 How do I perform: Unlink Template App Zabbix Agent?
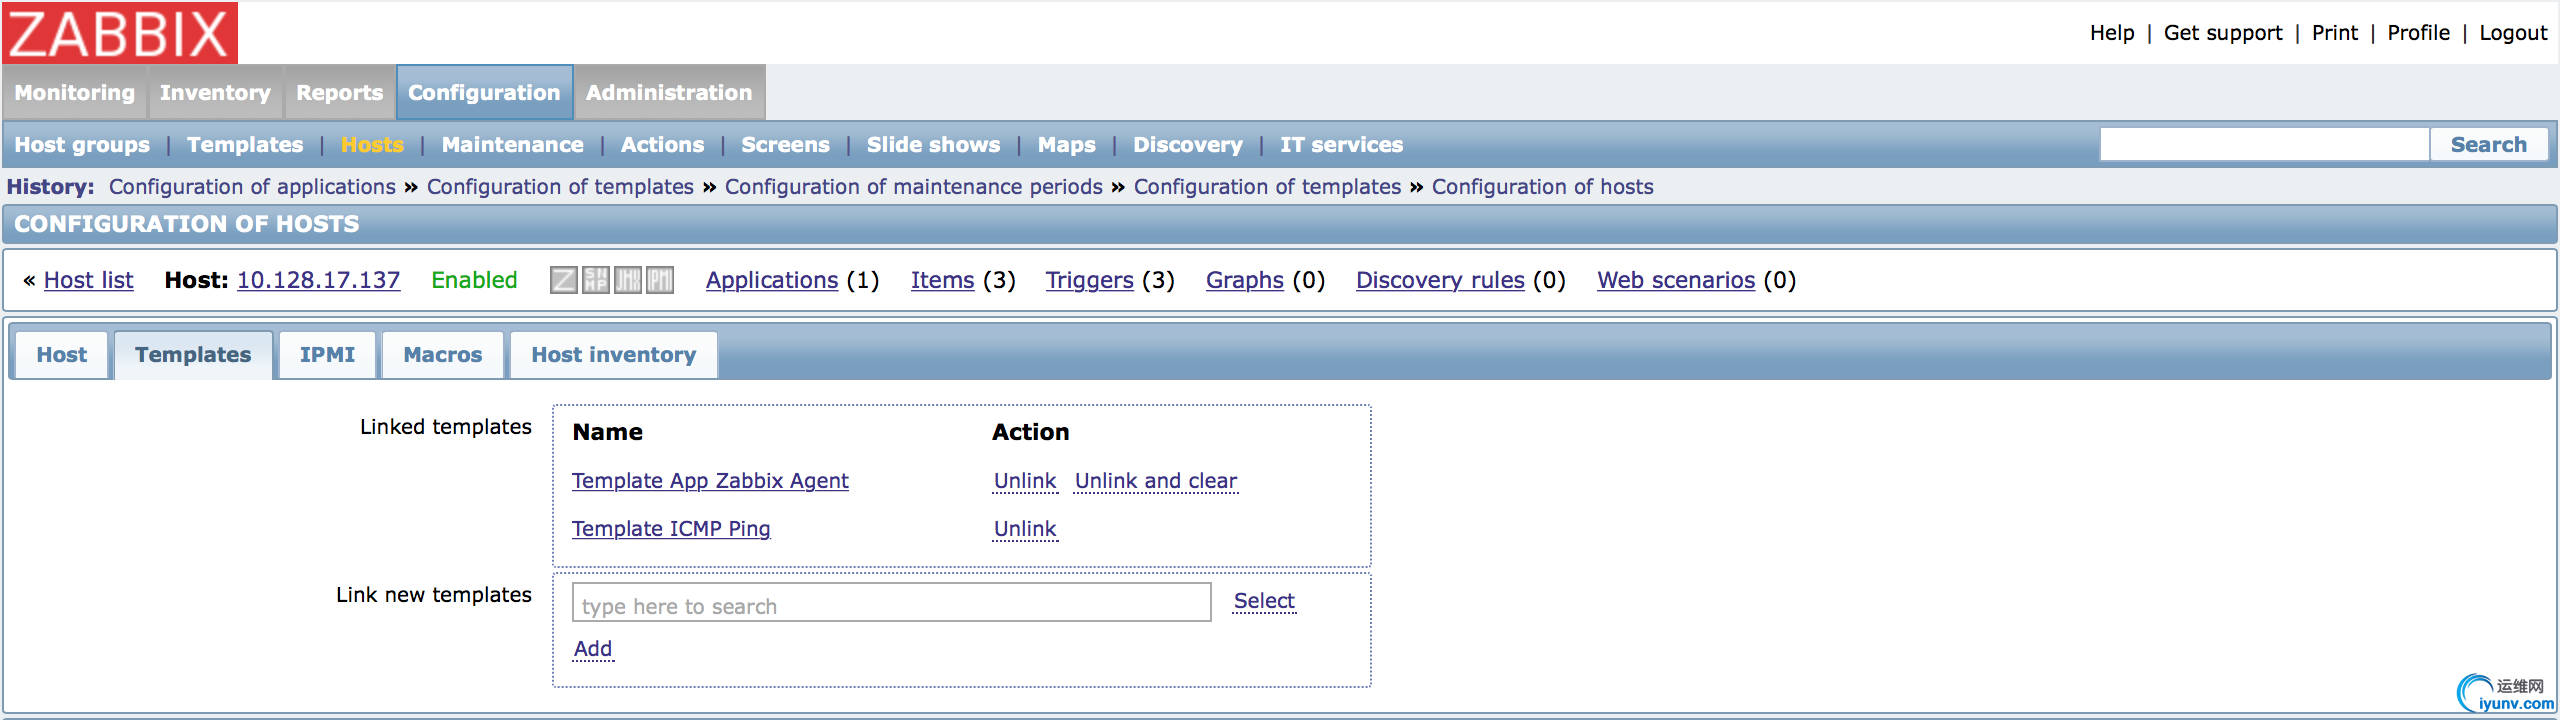1025,481
